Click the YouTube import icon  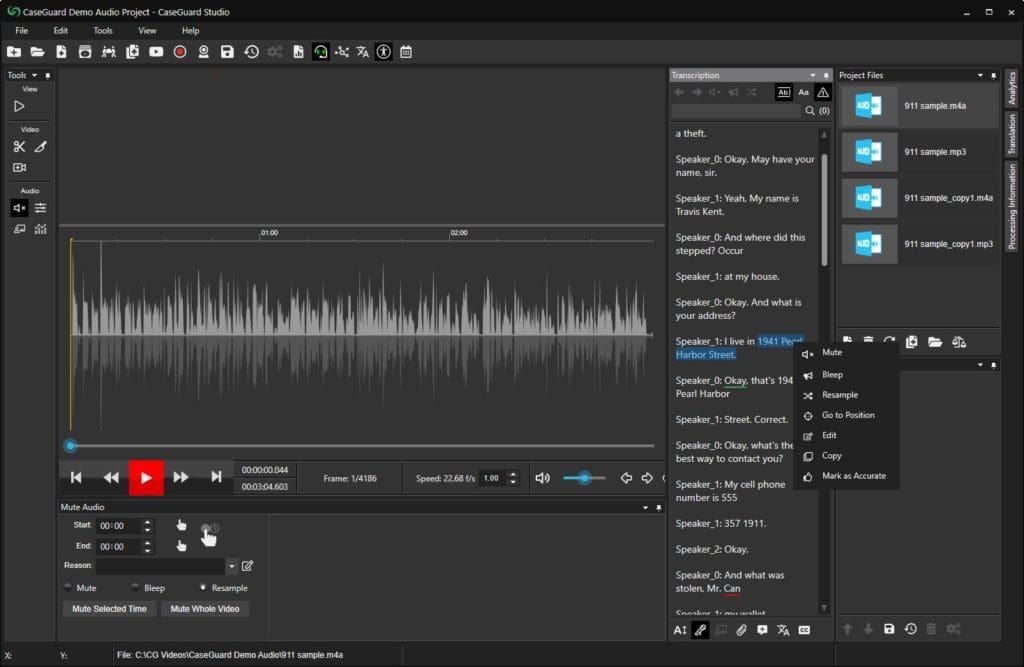coord(156,52)
